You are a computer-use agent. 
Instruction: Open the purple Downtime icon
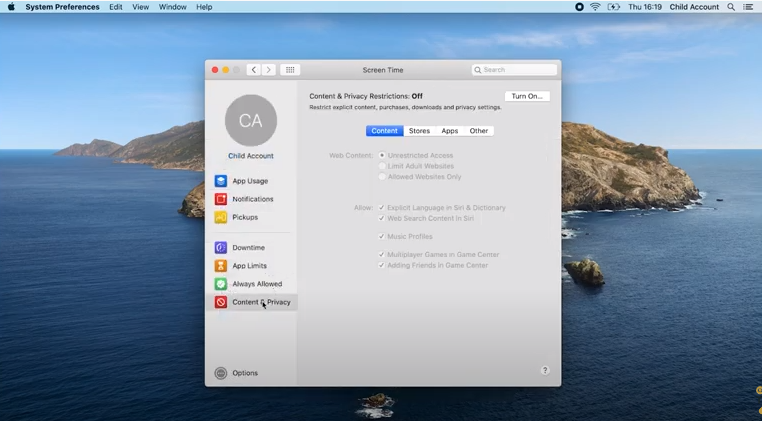click(221, 247)
